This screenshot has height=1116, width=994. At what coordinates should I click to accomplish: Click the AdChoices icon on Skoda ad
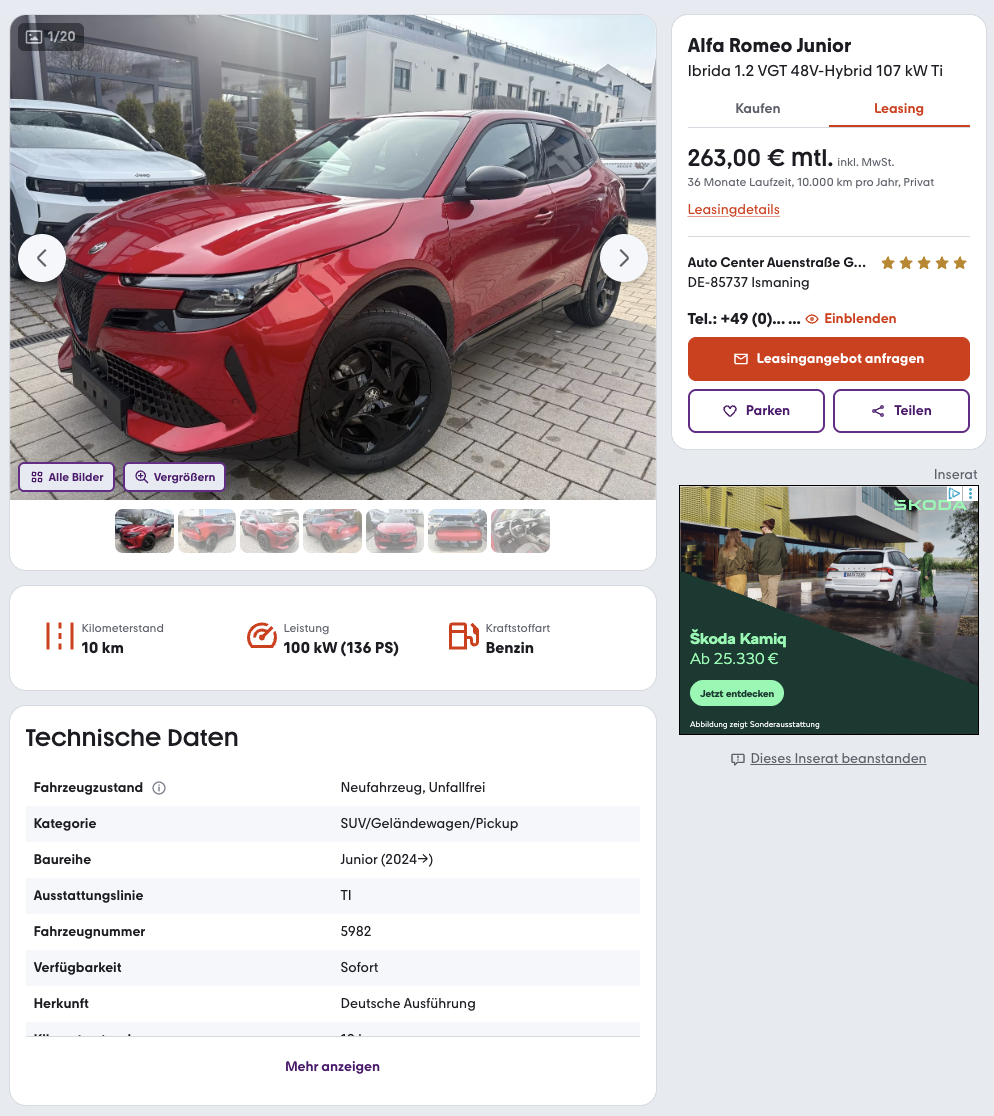click(955, 493)
